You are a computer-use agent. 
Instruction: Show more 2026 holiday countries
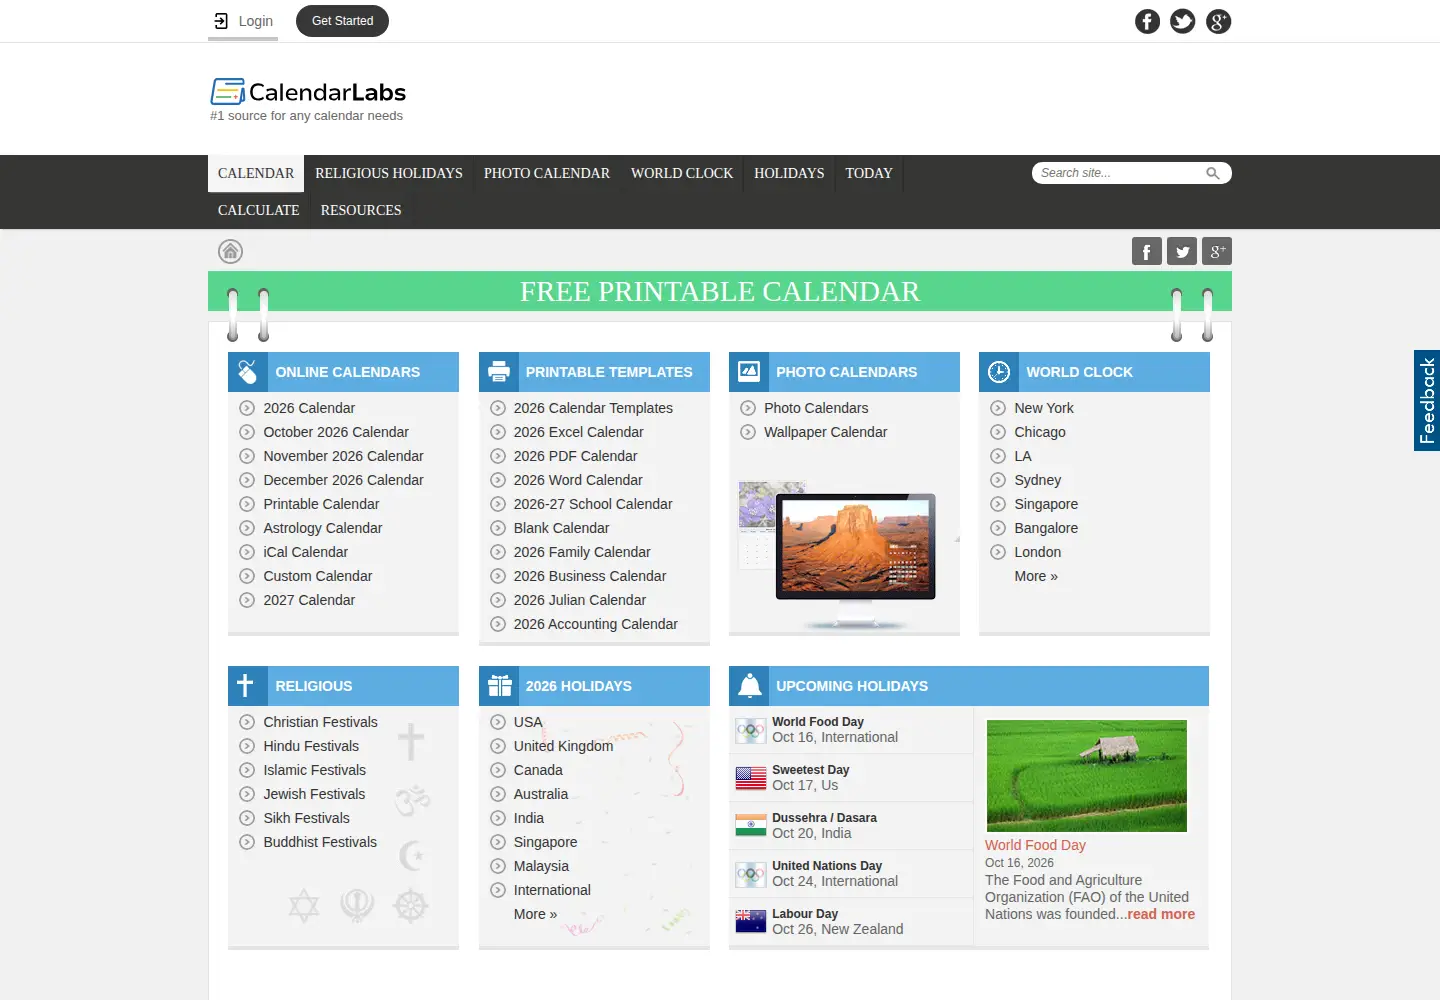click(535, 914)
